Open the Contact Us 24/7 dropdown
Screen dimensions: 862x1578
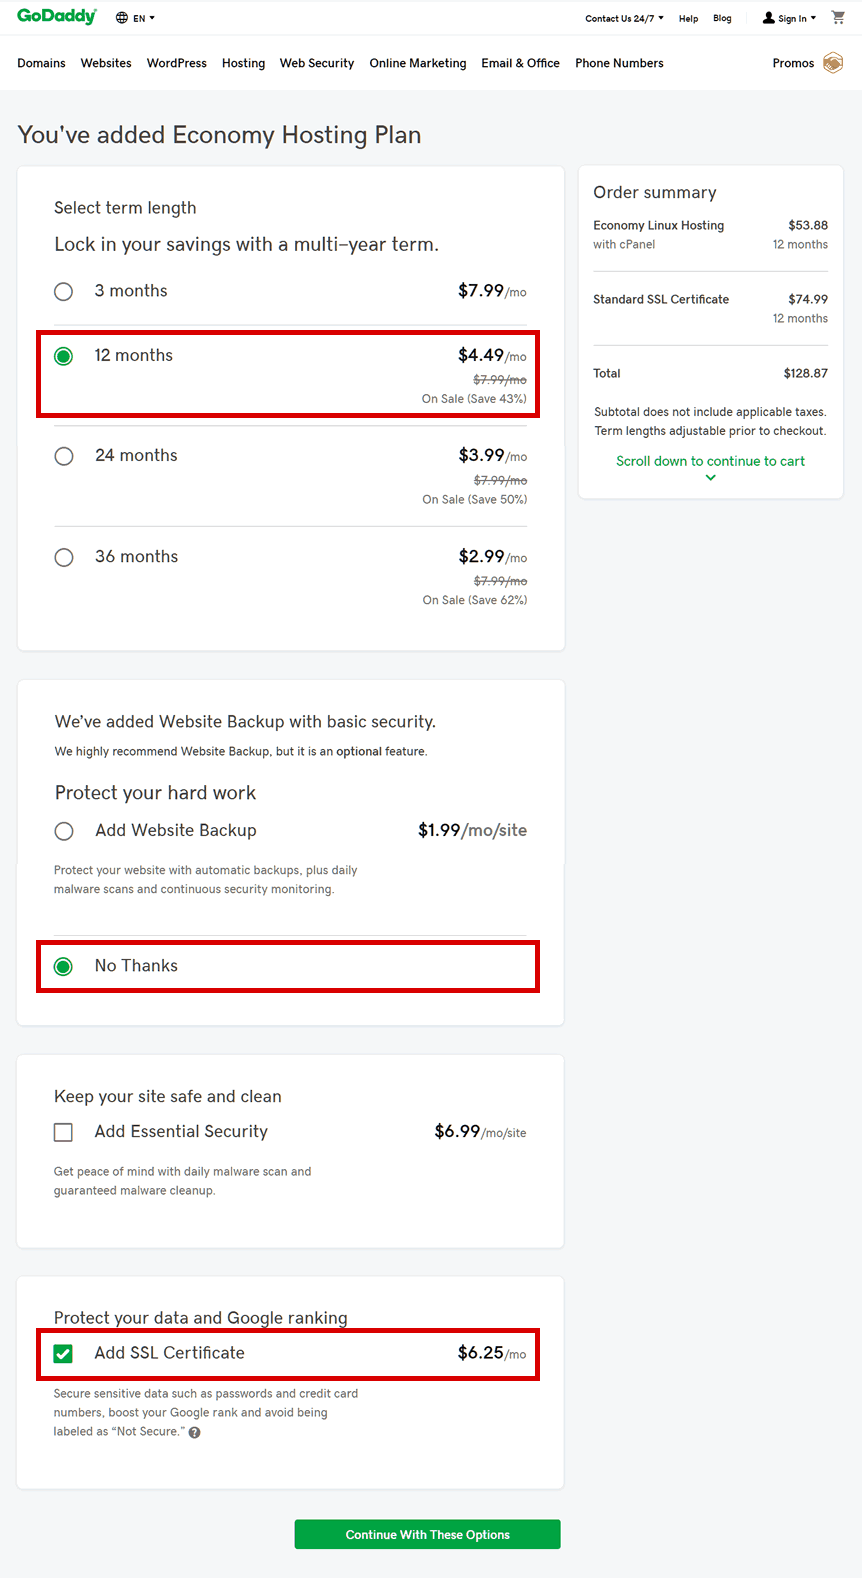624,18
